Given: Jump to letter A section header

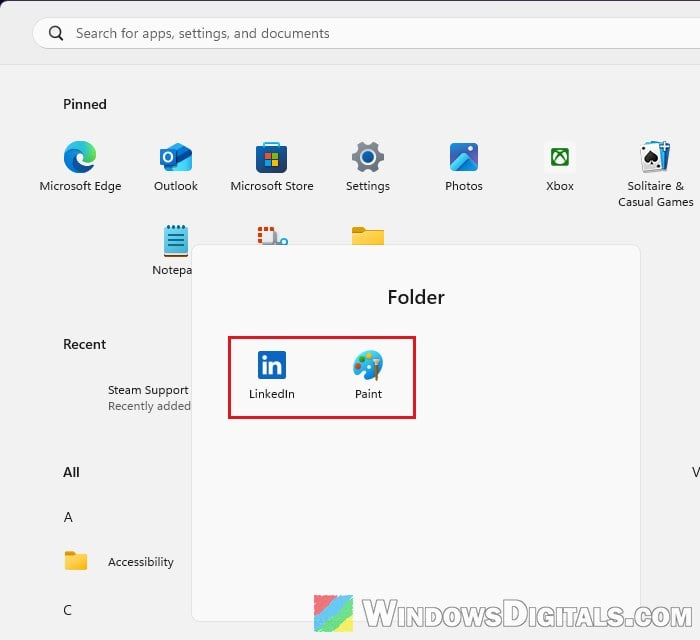Looking at the screenshot, I should coord(68,517).
